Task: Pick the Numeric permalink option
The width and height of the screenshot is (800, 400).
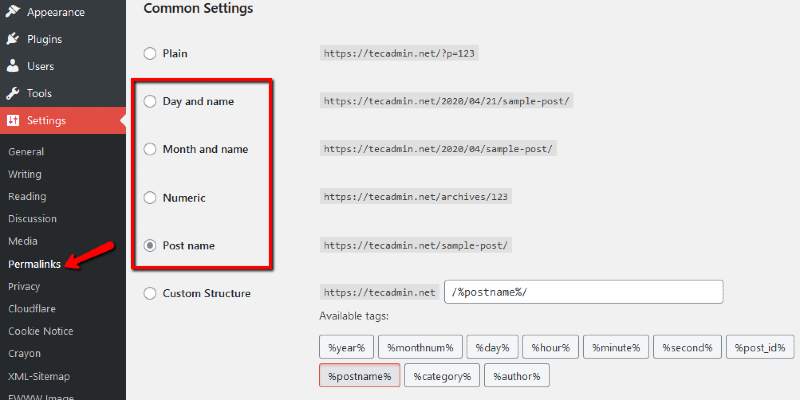Action: (x=150, y=197)
